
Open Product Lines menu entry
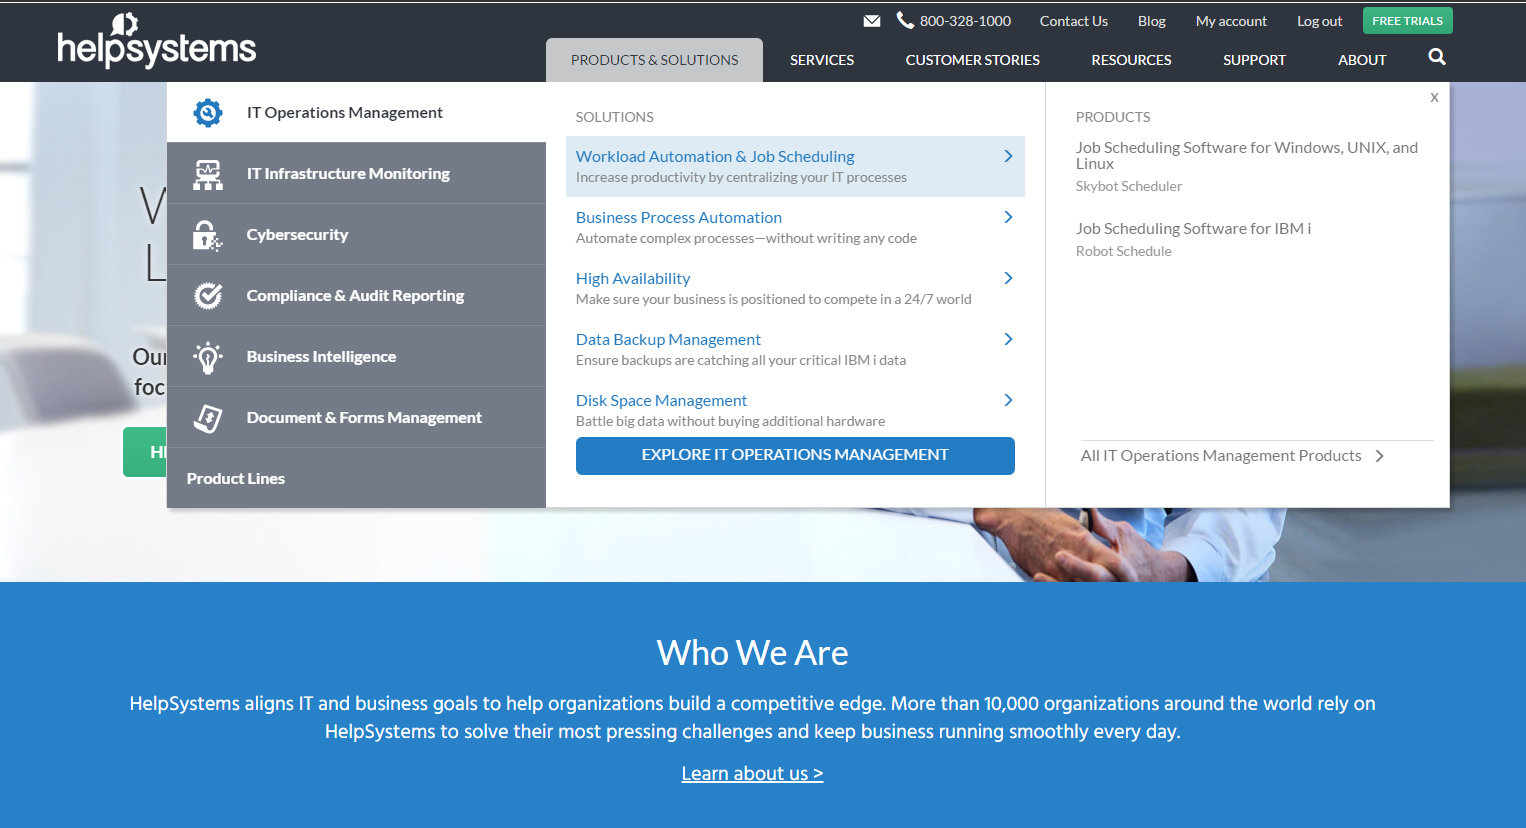coord(356,478)
